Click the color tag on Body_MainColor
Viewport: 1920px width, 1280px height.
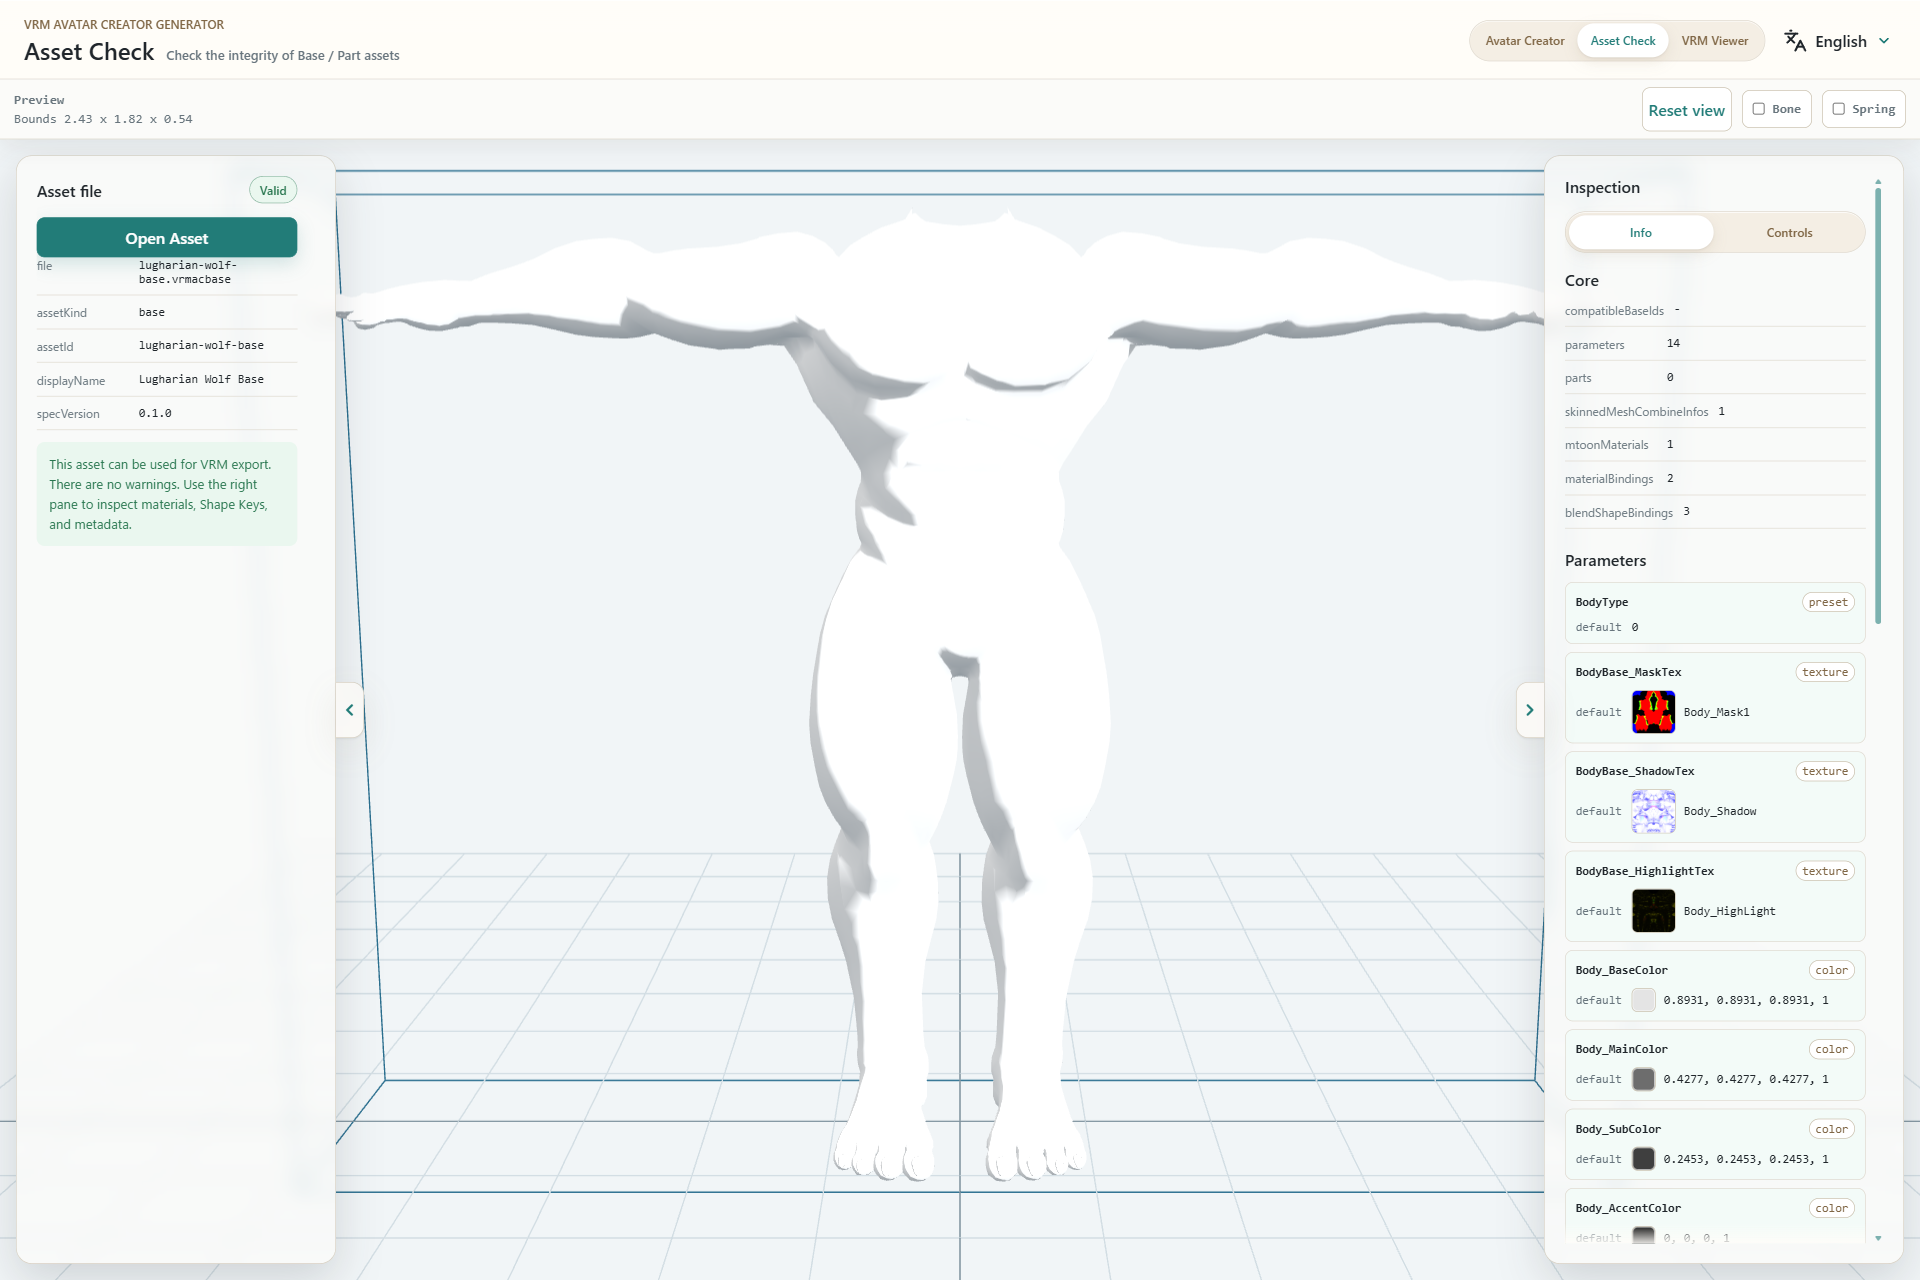pyautogui.click(x=1831, y=1049)
